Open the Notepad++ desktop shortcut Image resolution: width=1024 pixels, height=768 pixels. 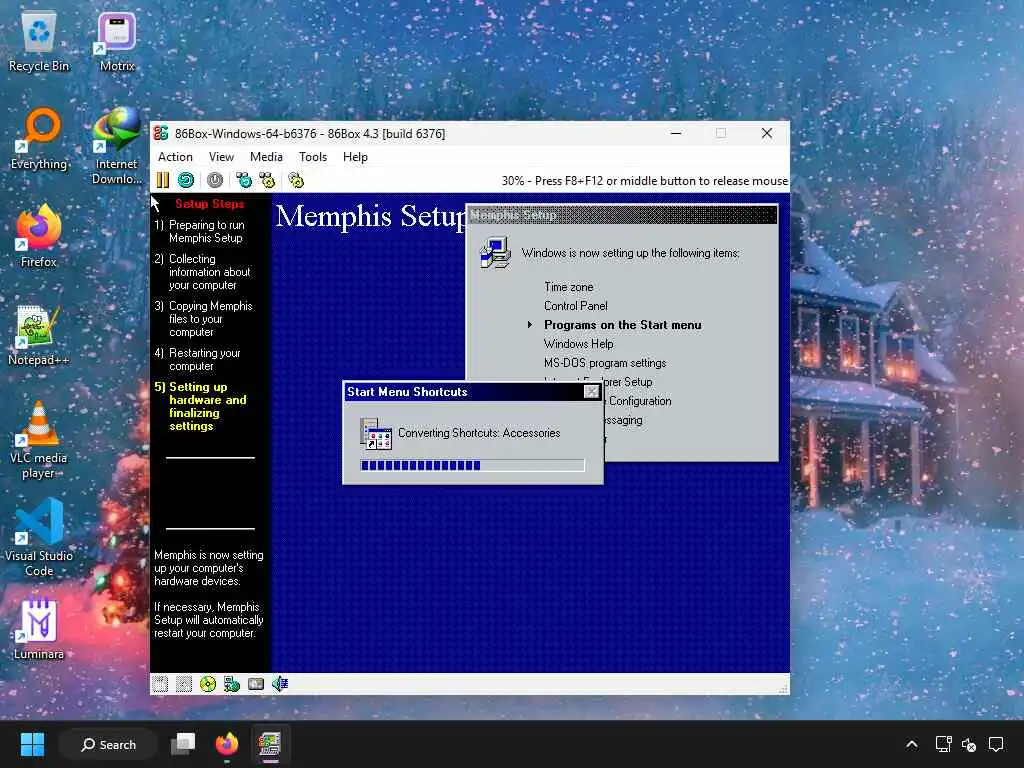click(x=39, y=335)
